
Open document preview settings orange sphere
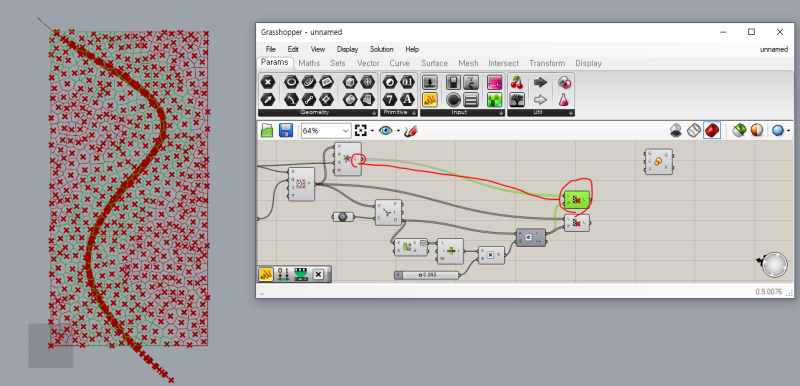pyautogui.click(x=757, y=131)
